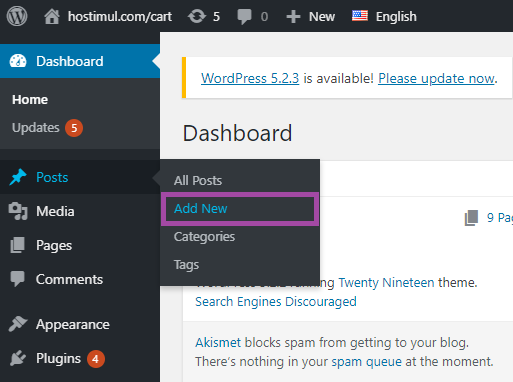Click the updates refresh icon in admin bar

pyautogui.click(x=197, y=16)
